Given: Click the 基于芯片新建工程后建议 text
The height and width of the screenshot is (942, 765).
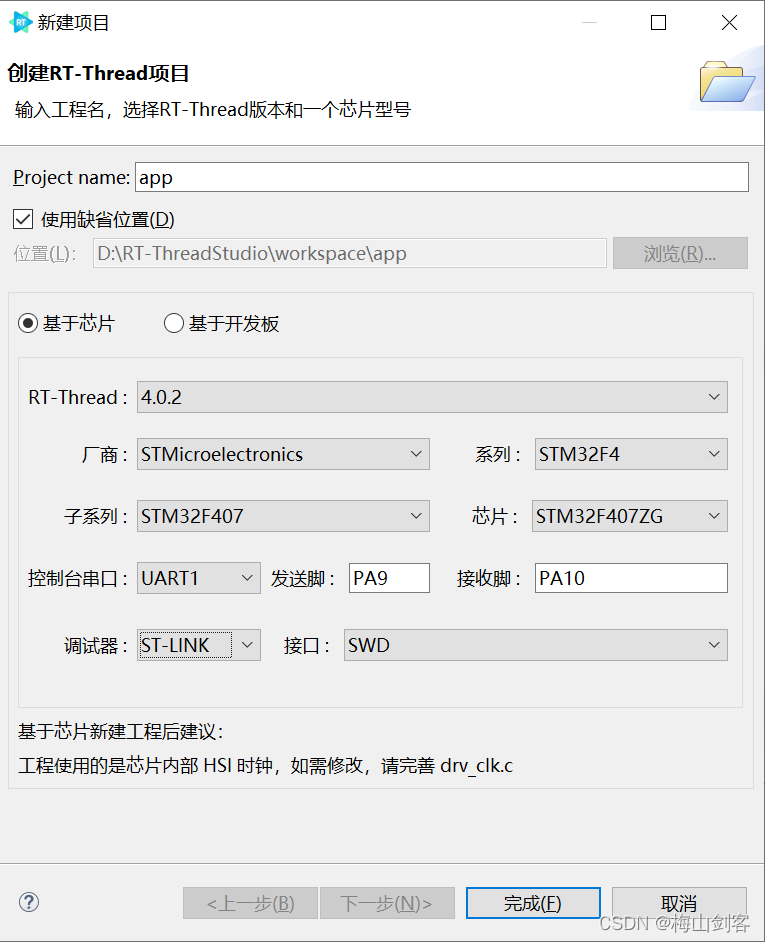Looking at the screenshot, I should point(121,732).
